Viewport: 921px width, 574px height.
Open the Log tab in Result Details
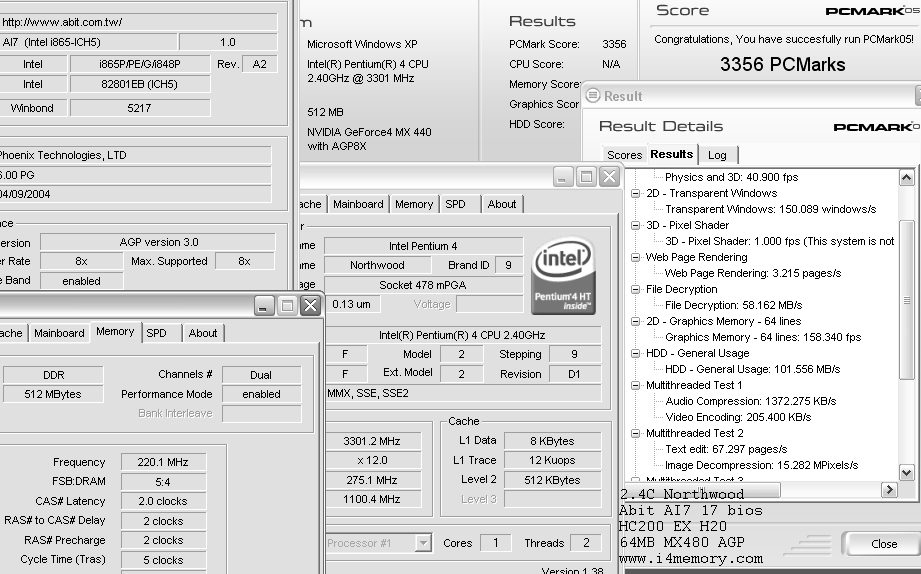(x=717, y=155)
